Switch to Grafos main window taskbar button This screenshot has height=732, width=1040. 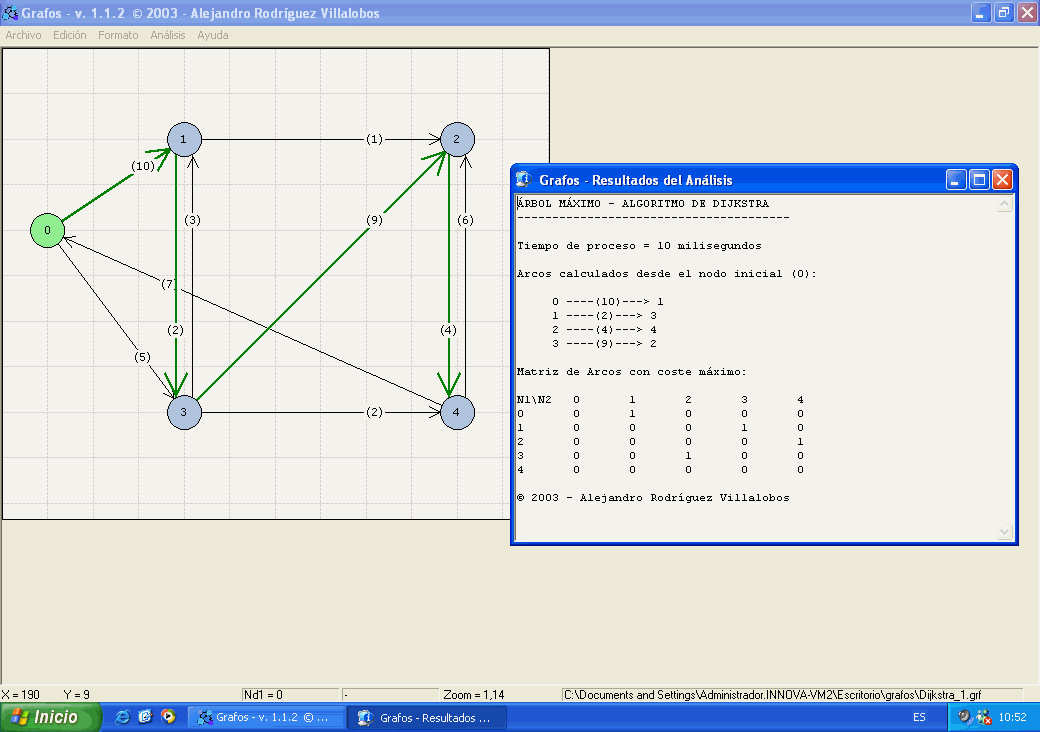(x=266, y=717)
